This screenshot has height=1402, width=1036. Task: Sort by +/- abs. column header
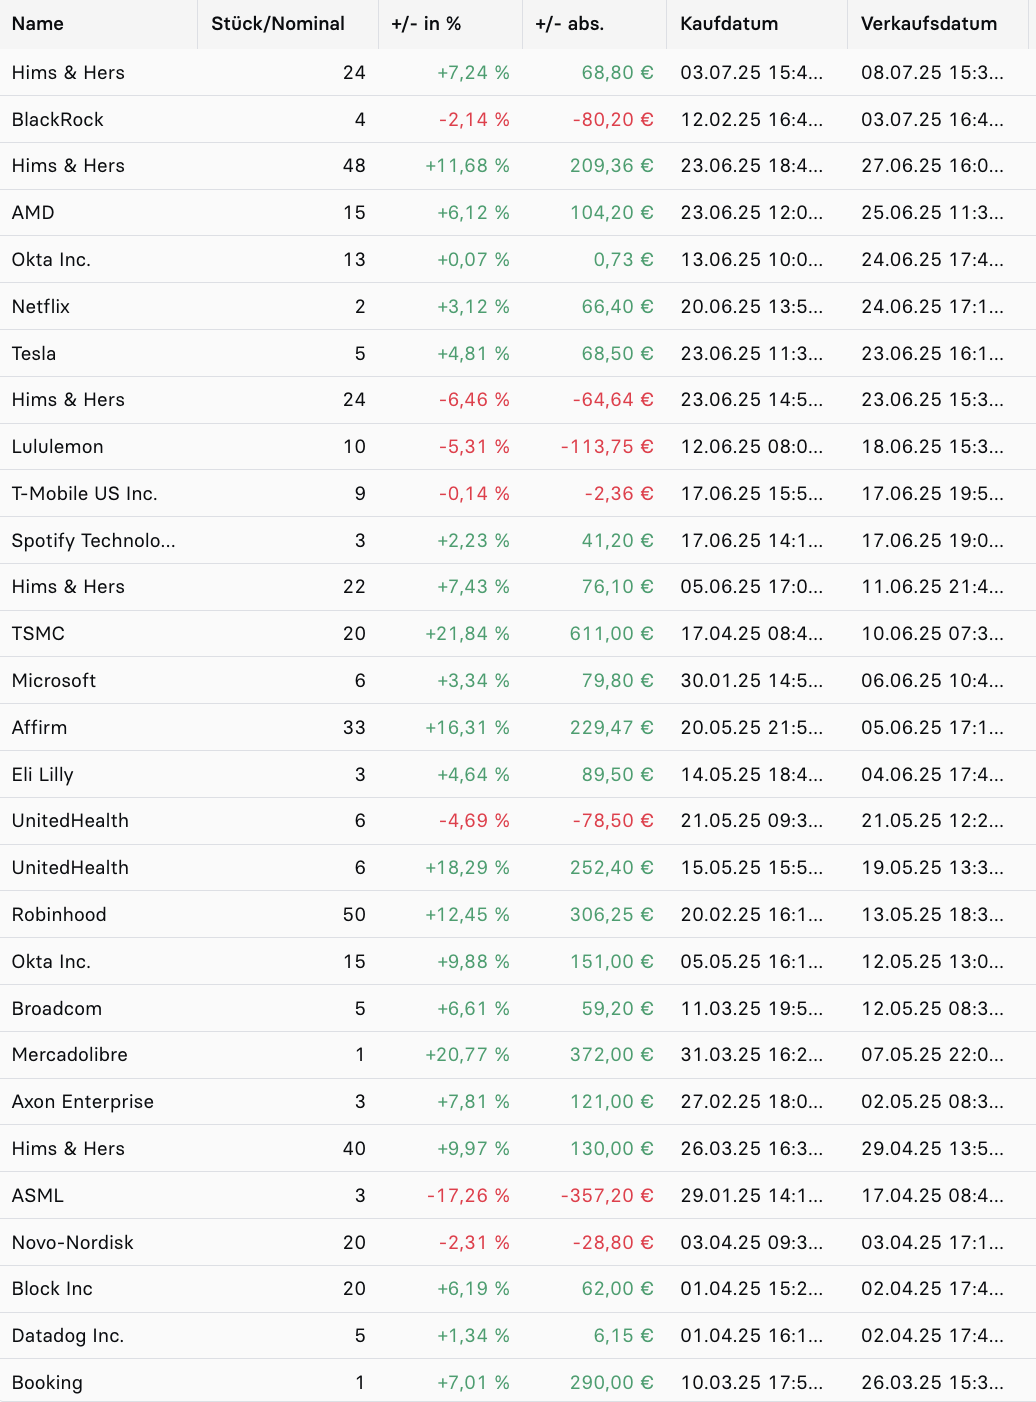point(570,24)
